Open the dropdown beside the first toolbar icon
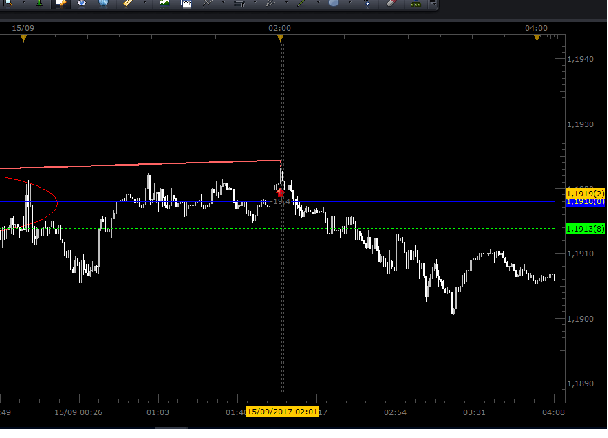Screen dimensions: 608x438 coord(24,4)
